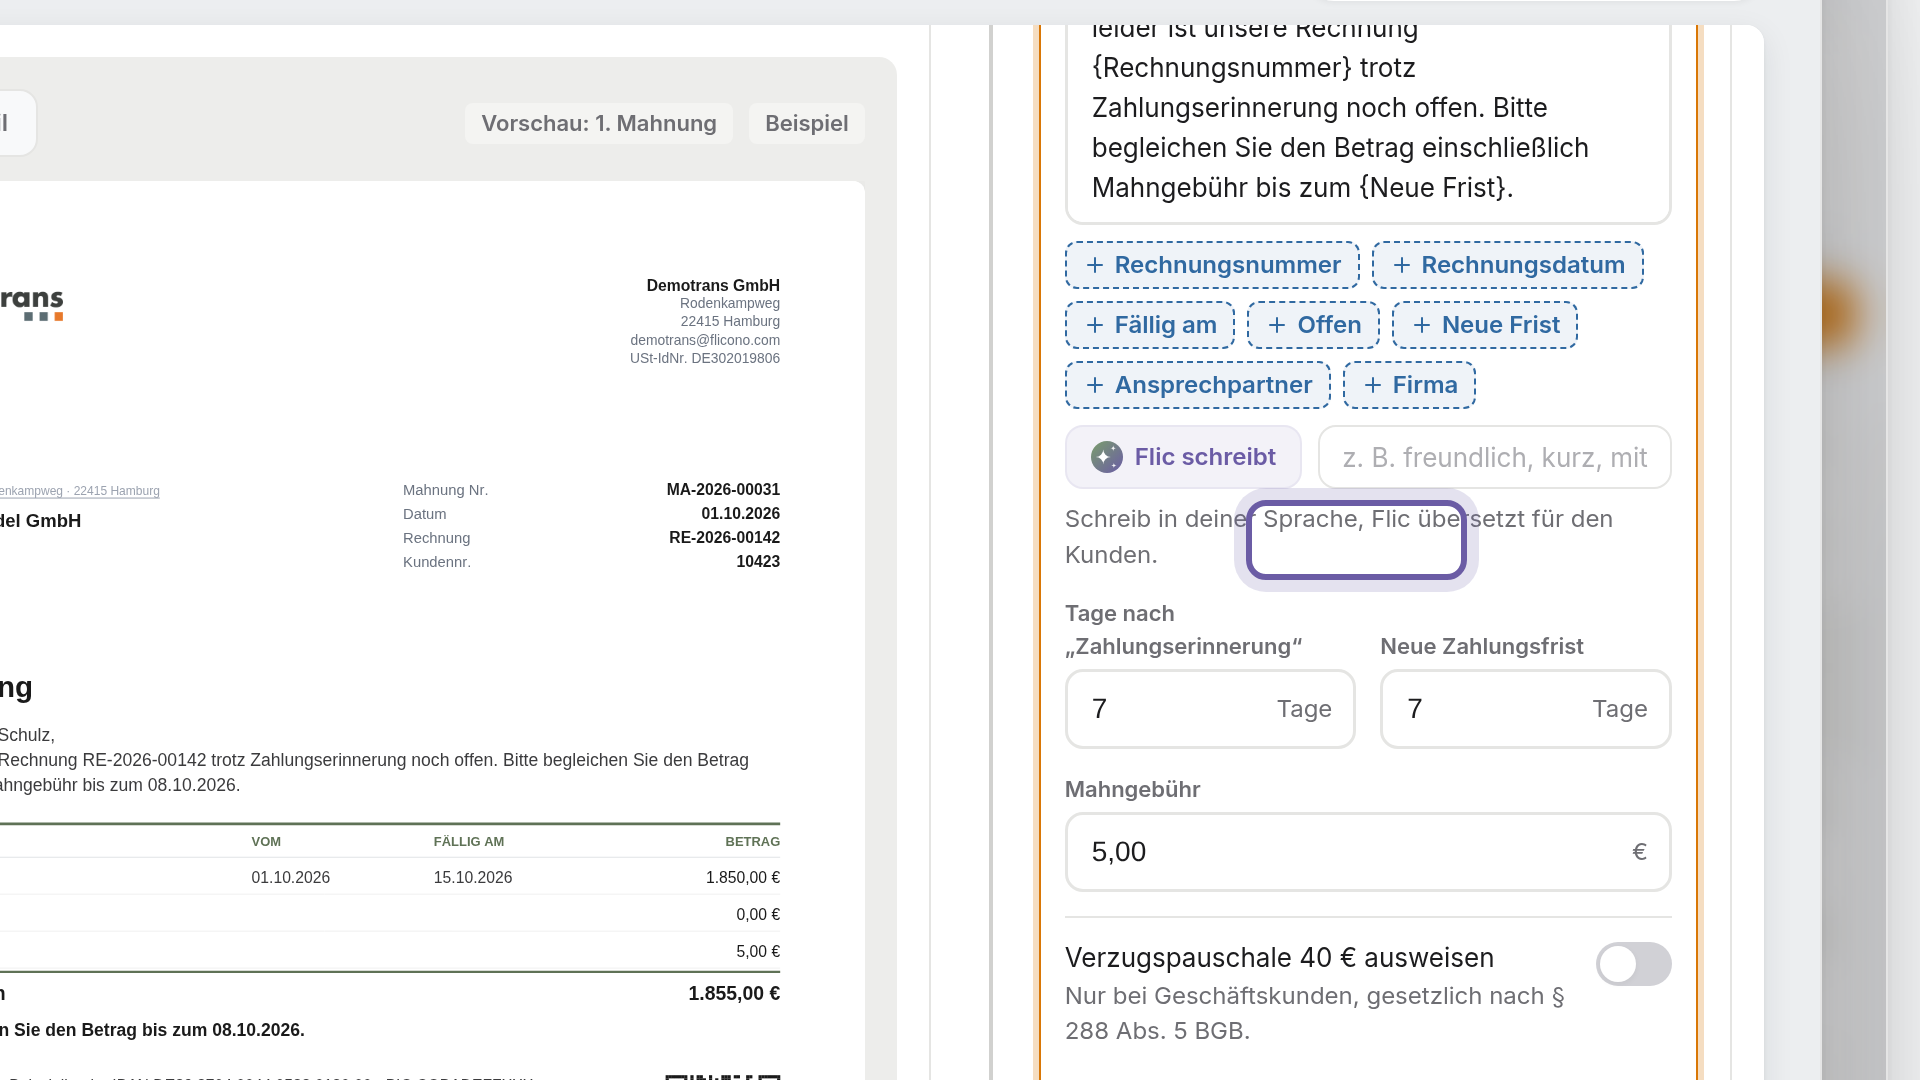Screen dimensions: 1920x1080
Task: Insert the Firma placeholder chip
Action: [x=1409, y=385]
